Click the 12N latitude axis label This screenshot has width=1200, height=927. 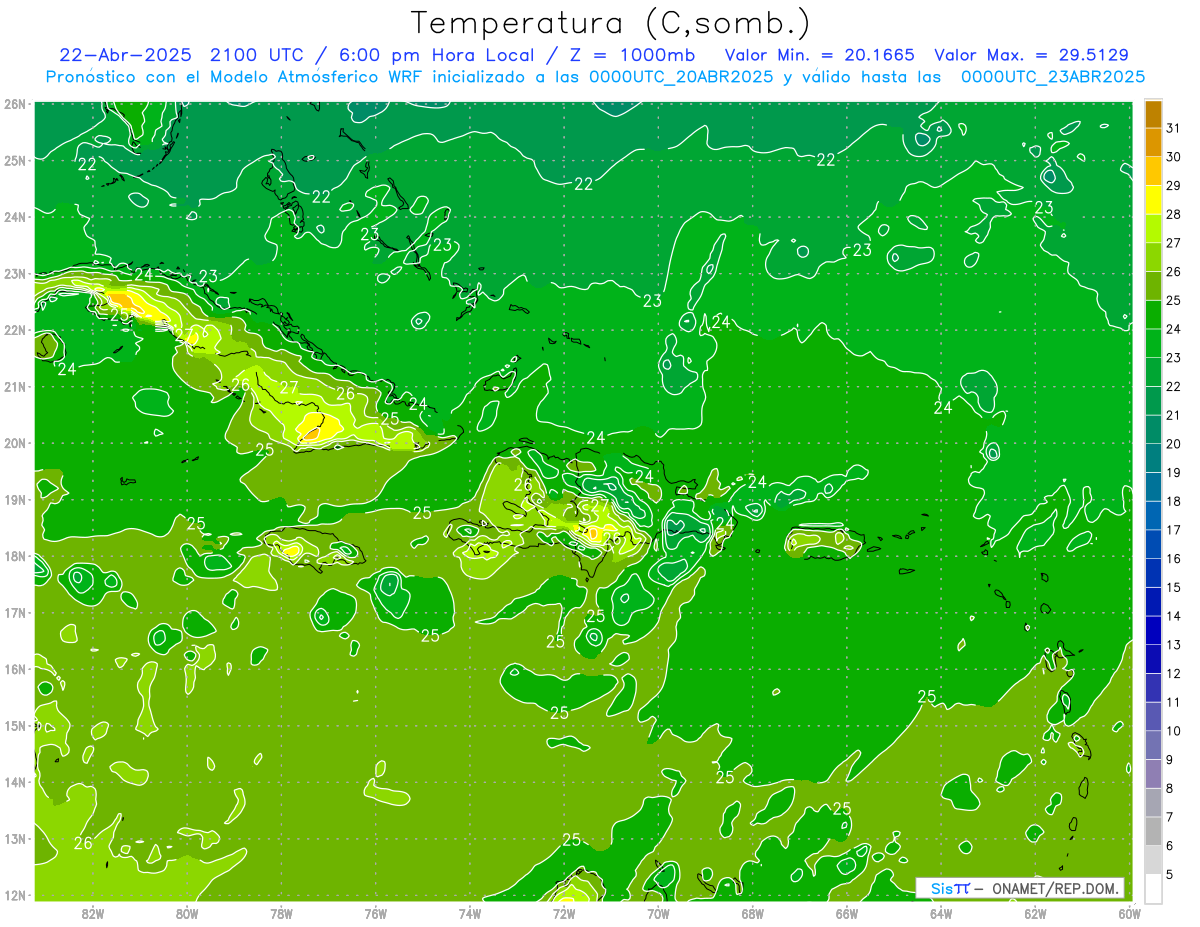15,895
